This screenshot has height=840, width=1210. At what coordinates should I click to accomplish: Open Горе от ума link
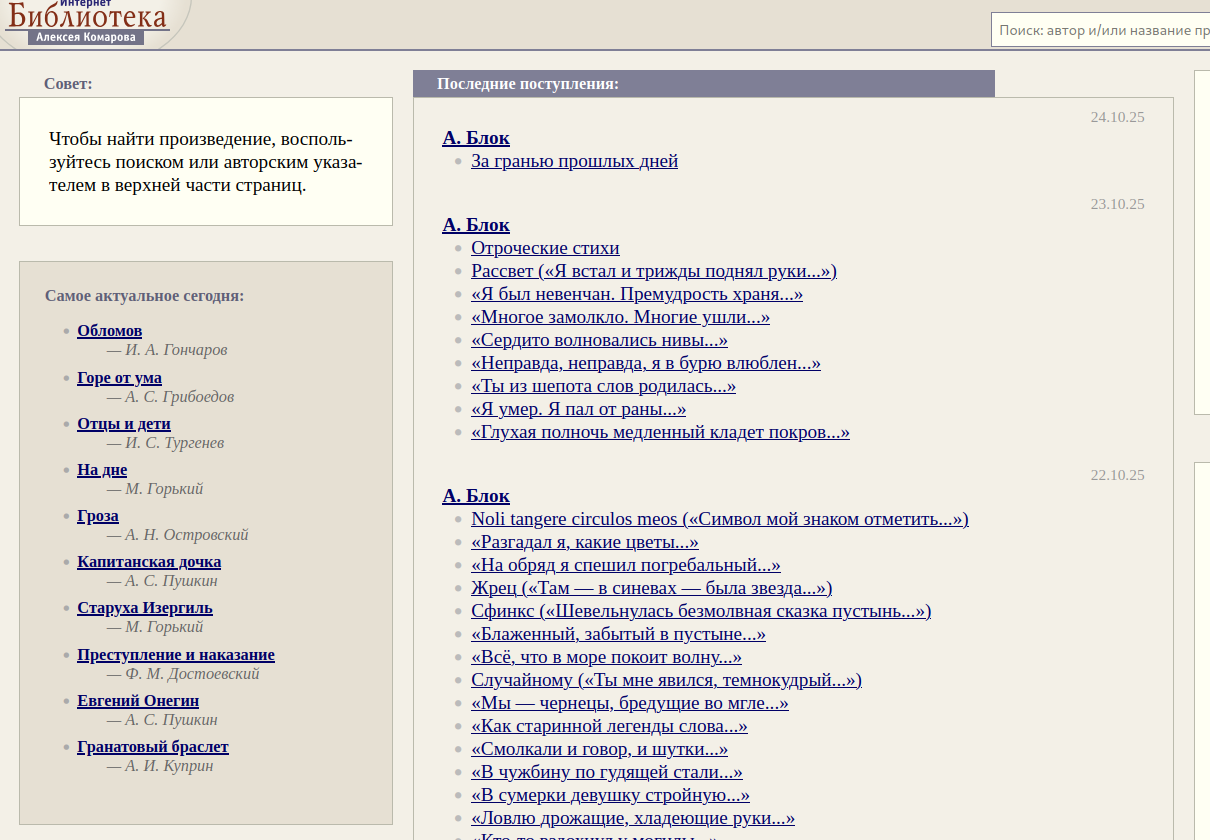point(119,378)
